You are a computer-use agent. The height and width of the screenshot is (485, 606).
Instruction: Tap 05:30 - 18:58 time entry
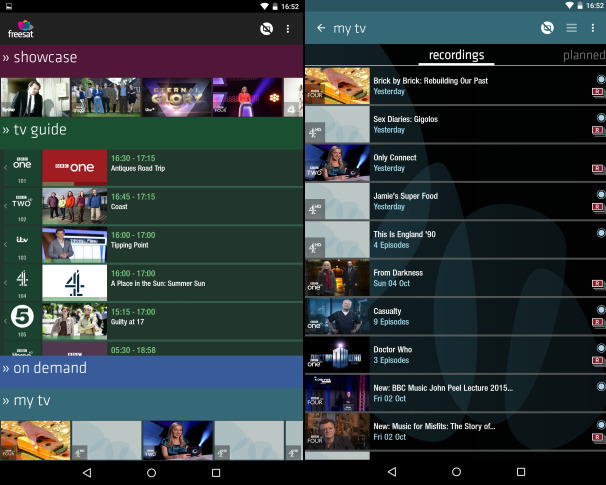coord(133,350)
